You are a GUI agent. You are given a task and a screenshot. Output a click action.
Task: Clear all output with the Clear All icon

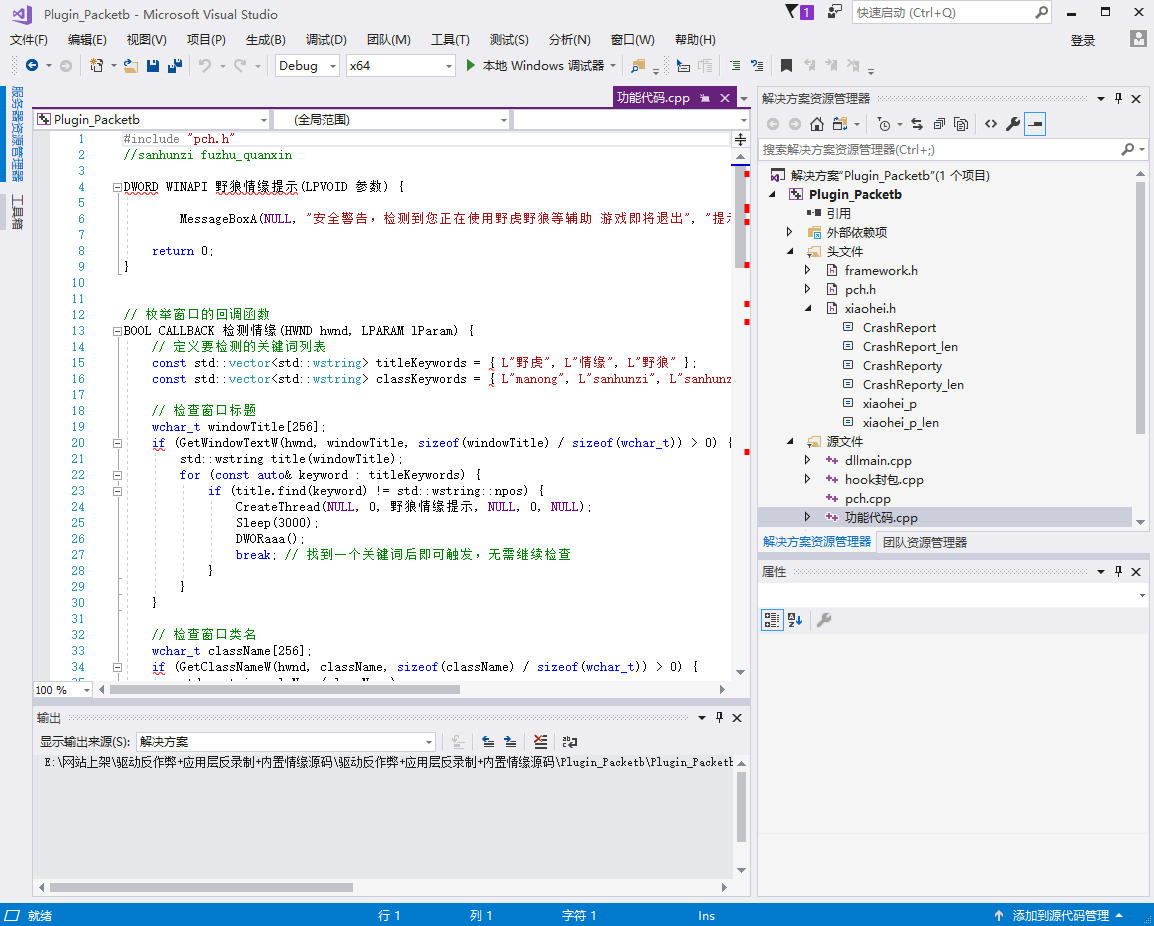click(540, 742)
